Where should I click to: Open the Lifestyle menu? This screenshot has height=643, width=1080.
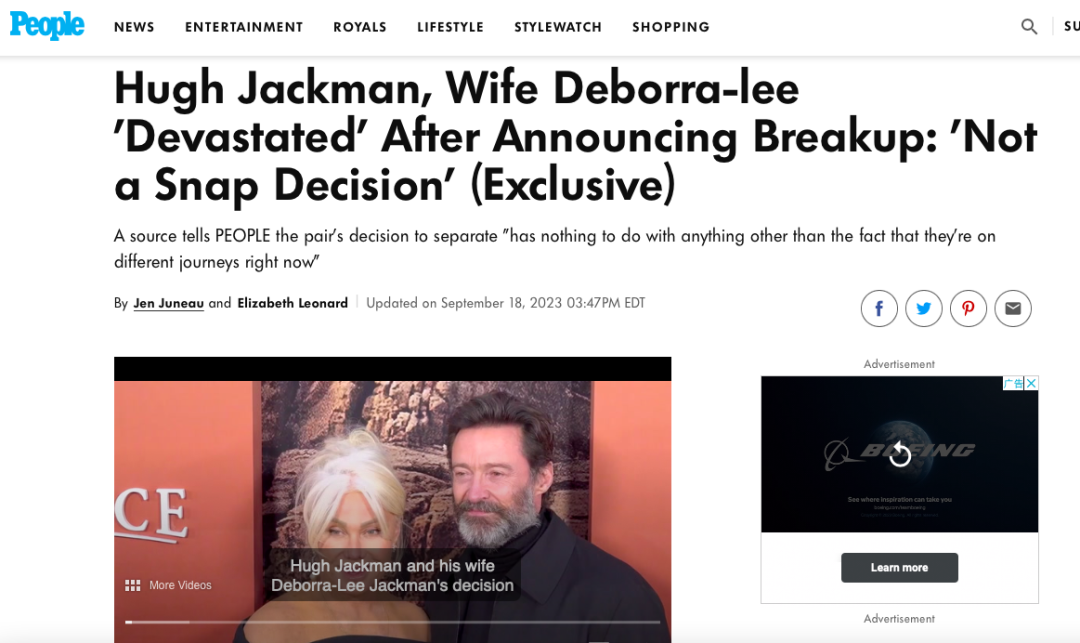(450, 27)
